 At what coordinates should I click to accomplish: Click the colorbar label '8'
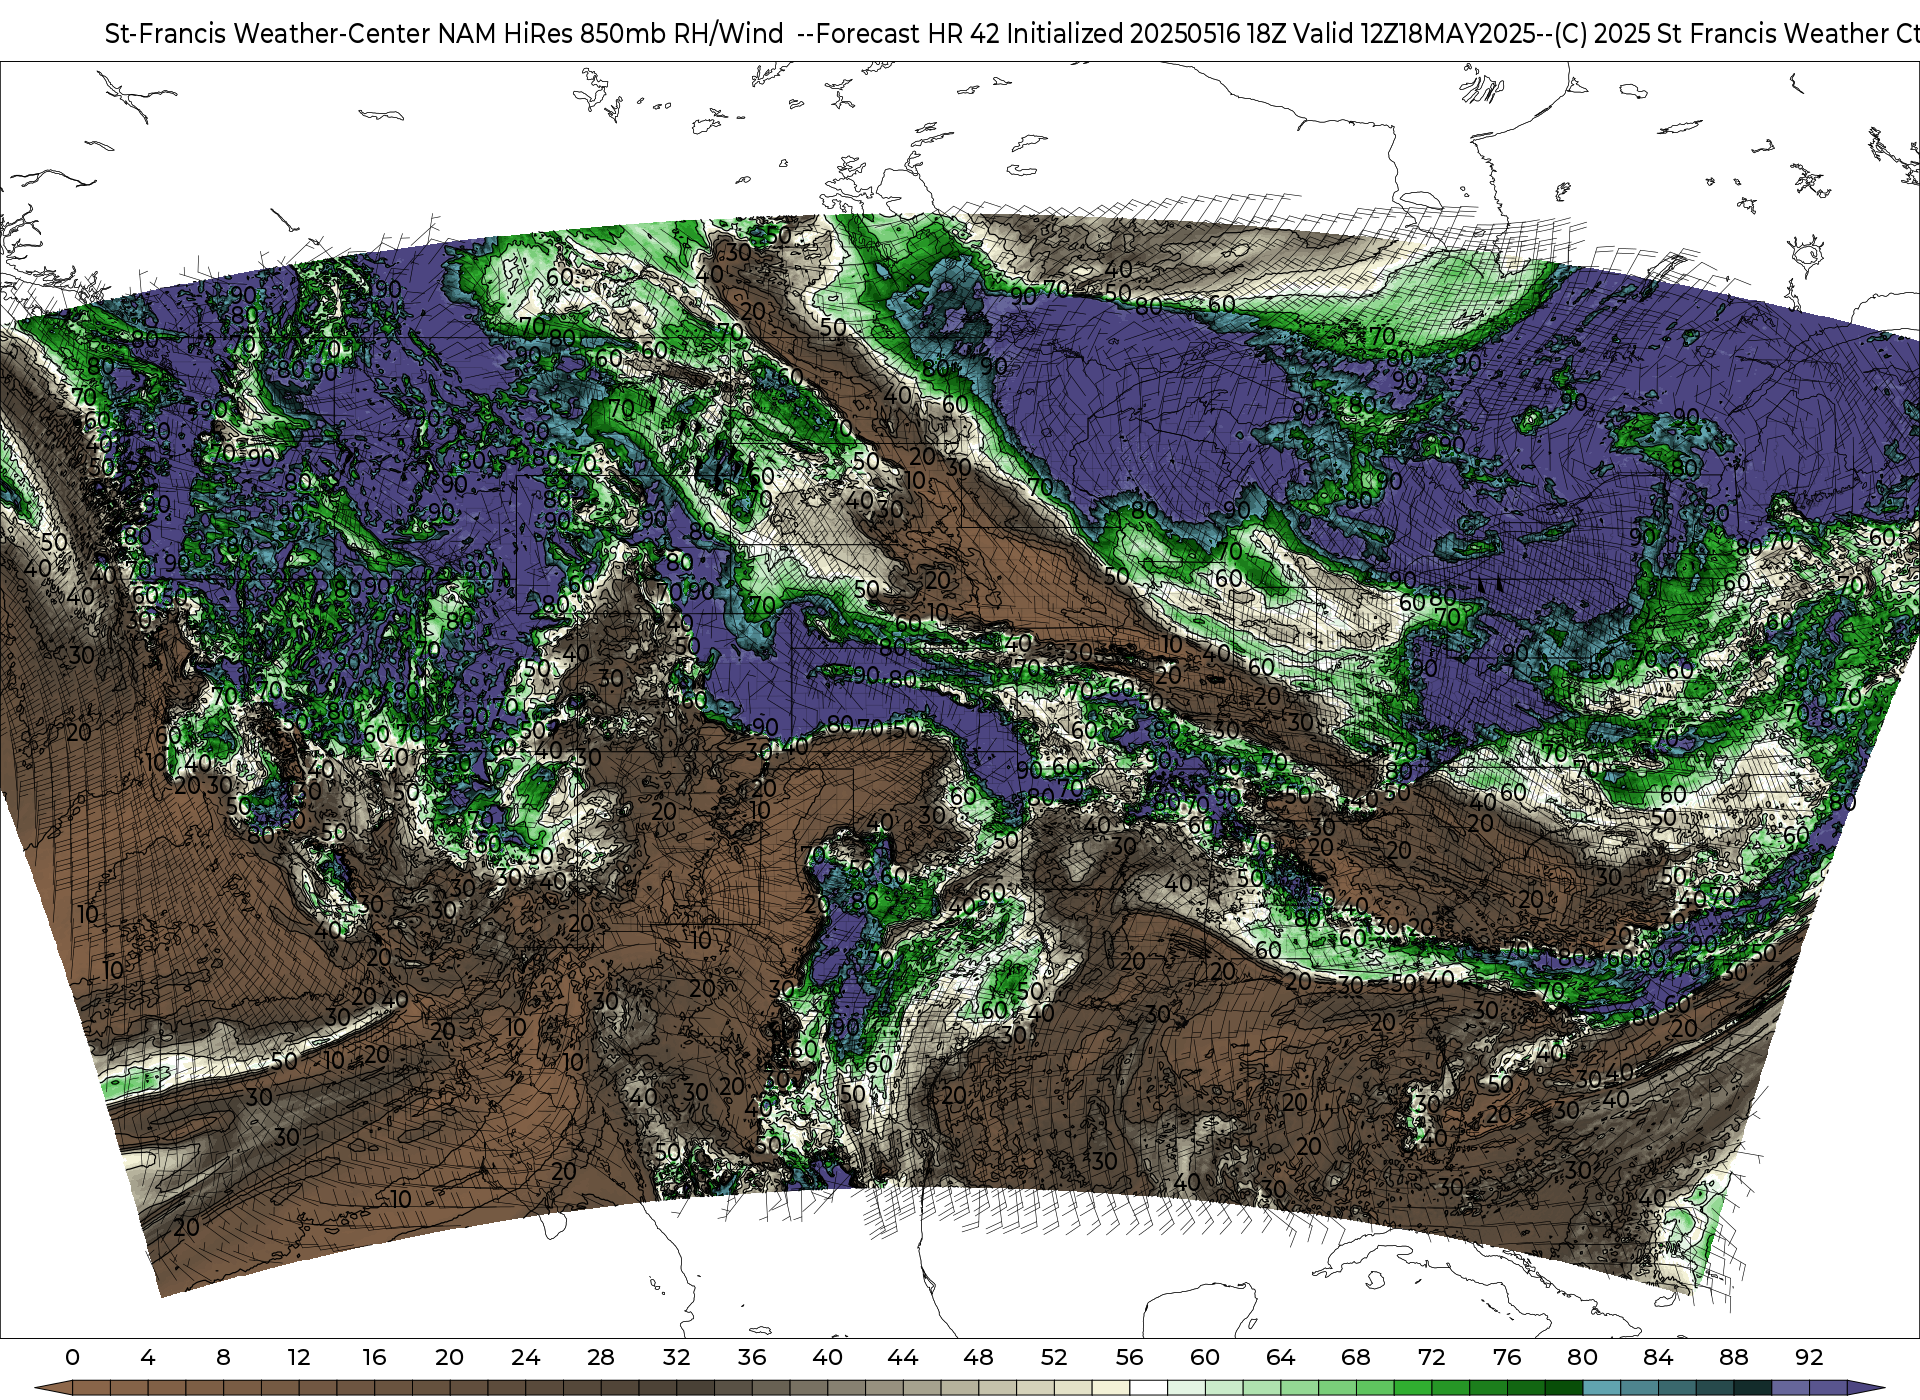[x=223, y=1357]
